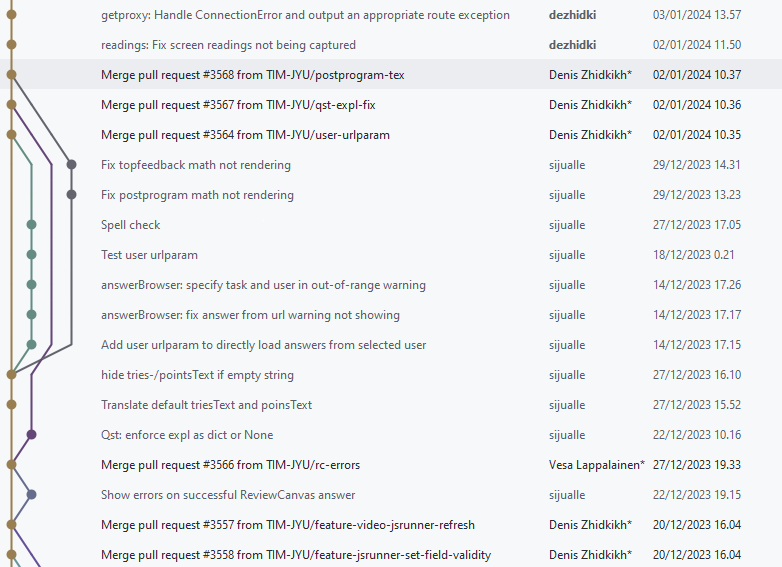Click author 'dezhidki' on the readings commit

click(572, 45)
